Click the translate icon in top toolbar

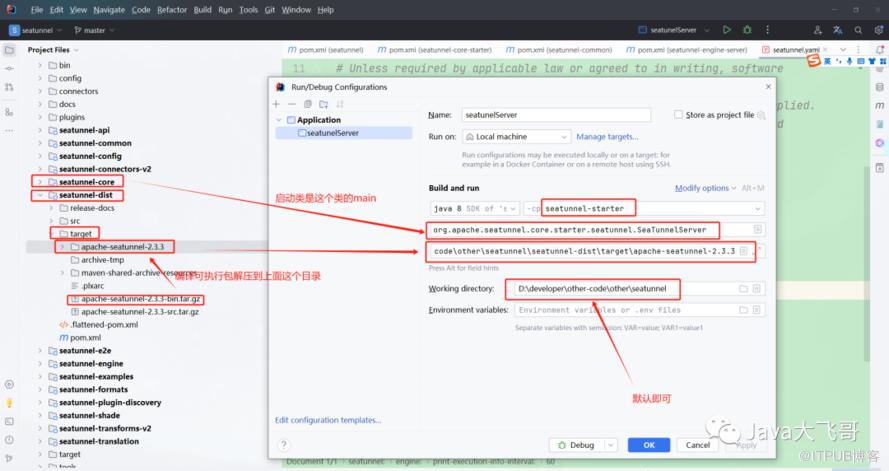838,30
